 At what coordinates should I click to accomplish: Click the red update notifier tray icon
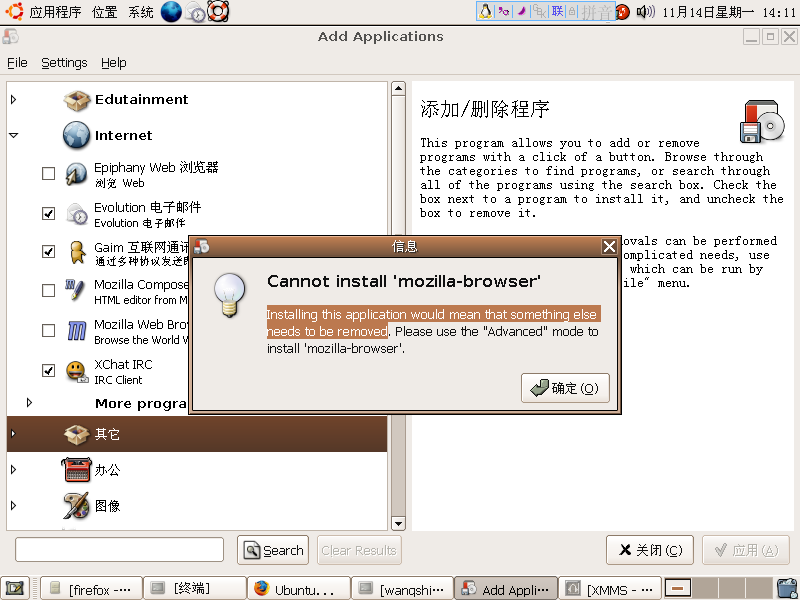point(622,12)
